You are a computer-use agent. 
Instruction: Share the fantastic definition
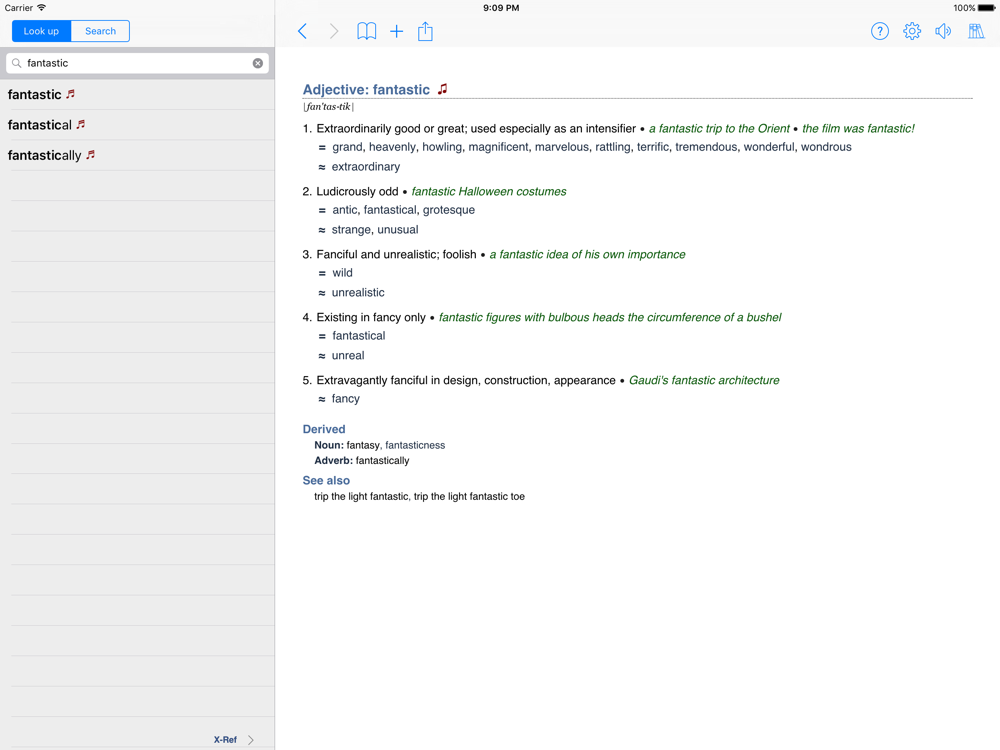coord(425,32)
